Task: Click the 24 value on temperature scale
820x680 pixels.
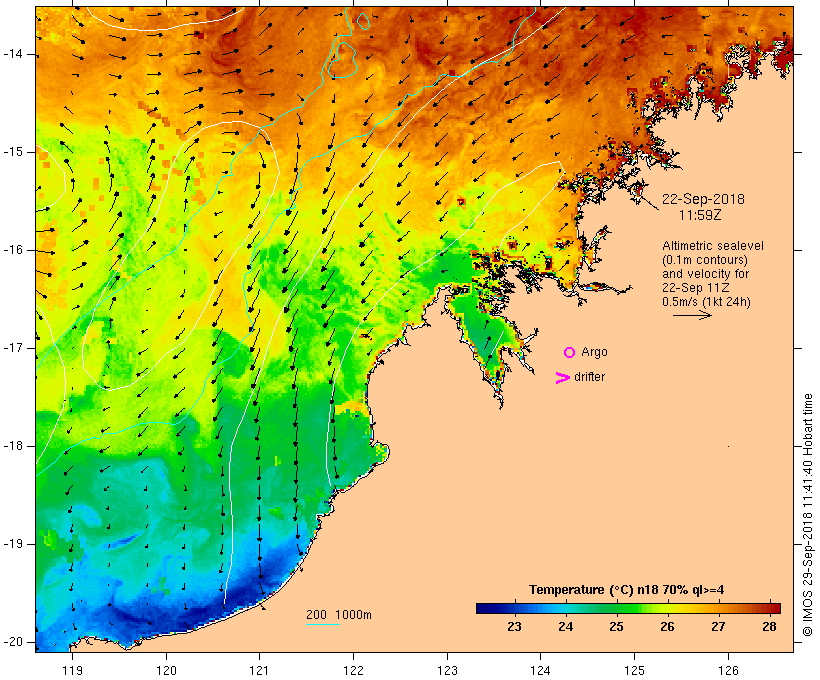Action: (x=565, y=627)
